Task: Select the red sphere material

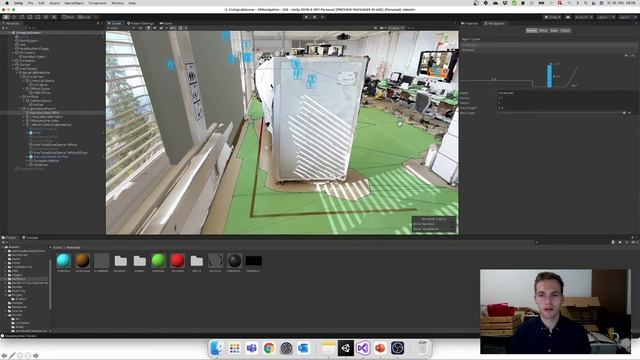Action: (x=177, y=260)
